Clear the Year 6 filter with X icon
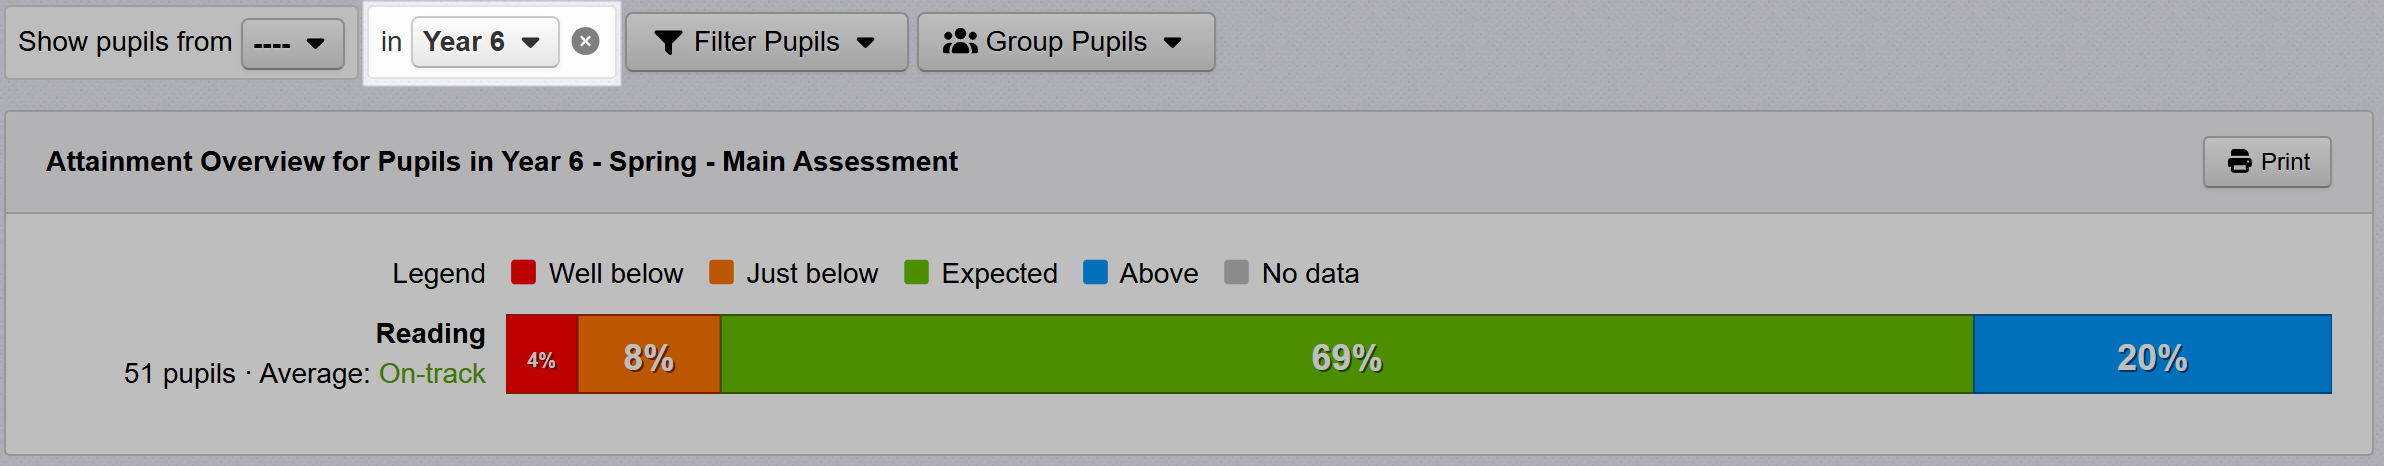Image resolution: width=2384 pixels, height=466 pixels. [x=585, y=42]
